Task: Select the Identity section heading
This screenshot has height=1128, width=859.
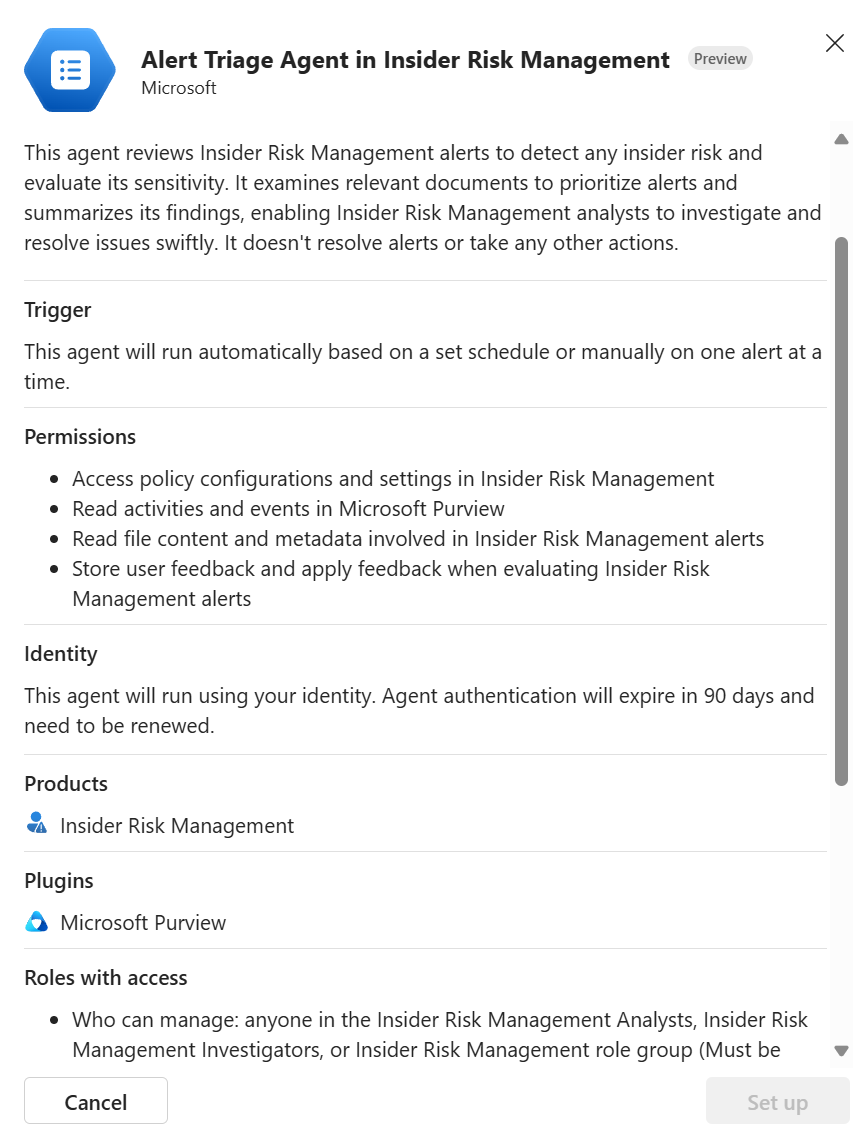Action: point(61,654)
